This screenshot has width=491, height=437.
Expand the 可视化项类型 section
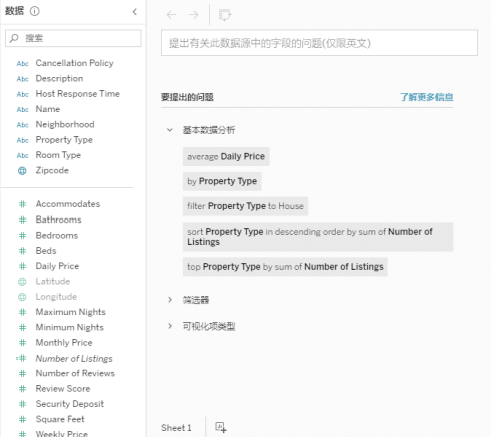click(x=170, y=326)
